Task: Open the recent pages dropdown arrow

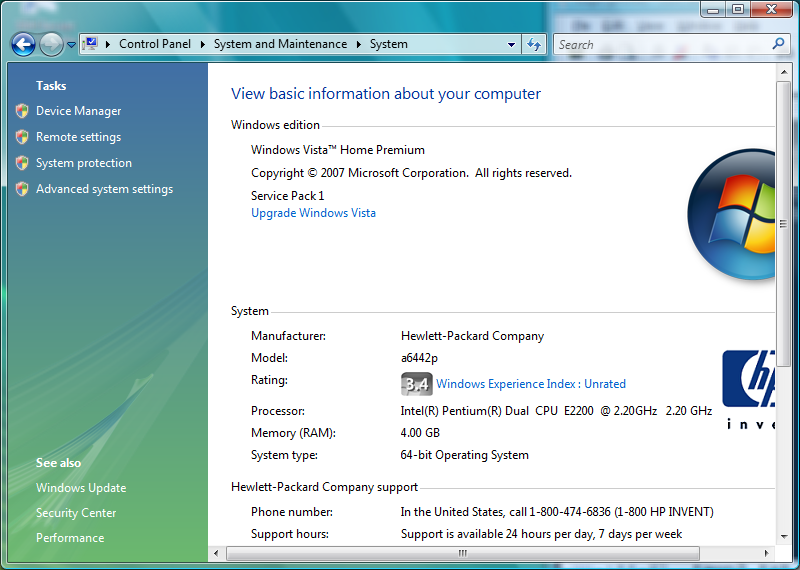Action: pos(72,45)
